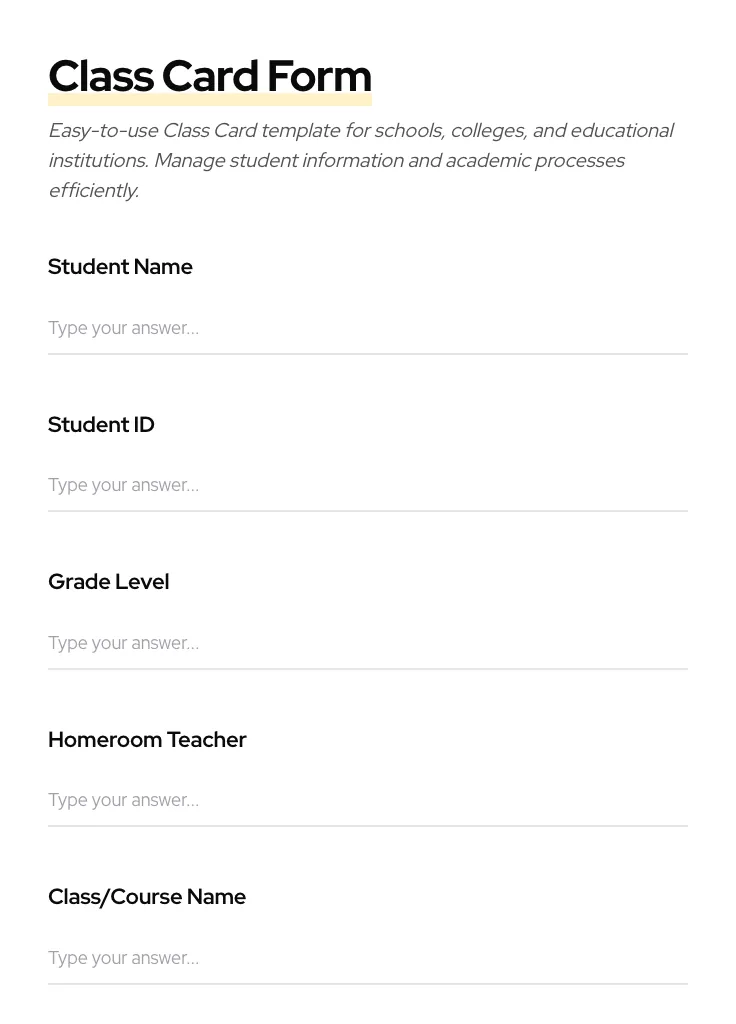Viewport: 736px width, 1024px height.
Task: Activate the Class/Course Name answer field
Action: (367, 958)
